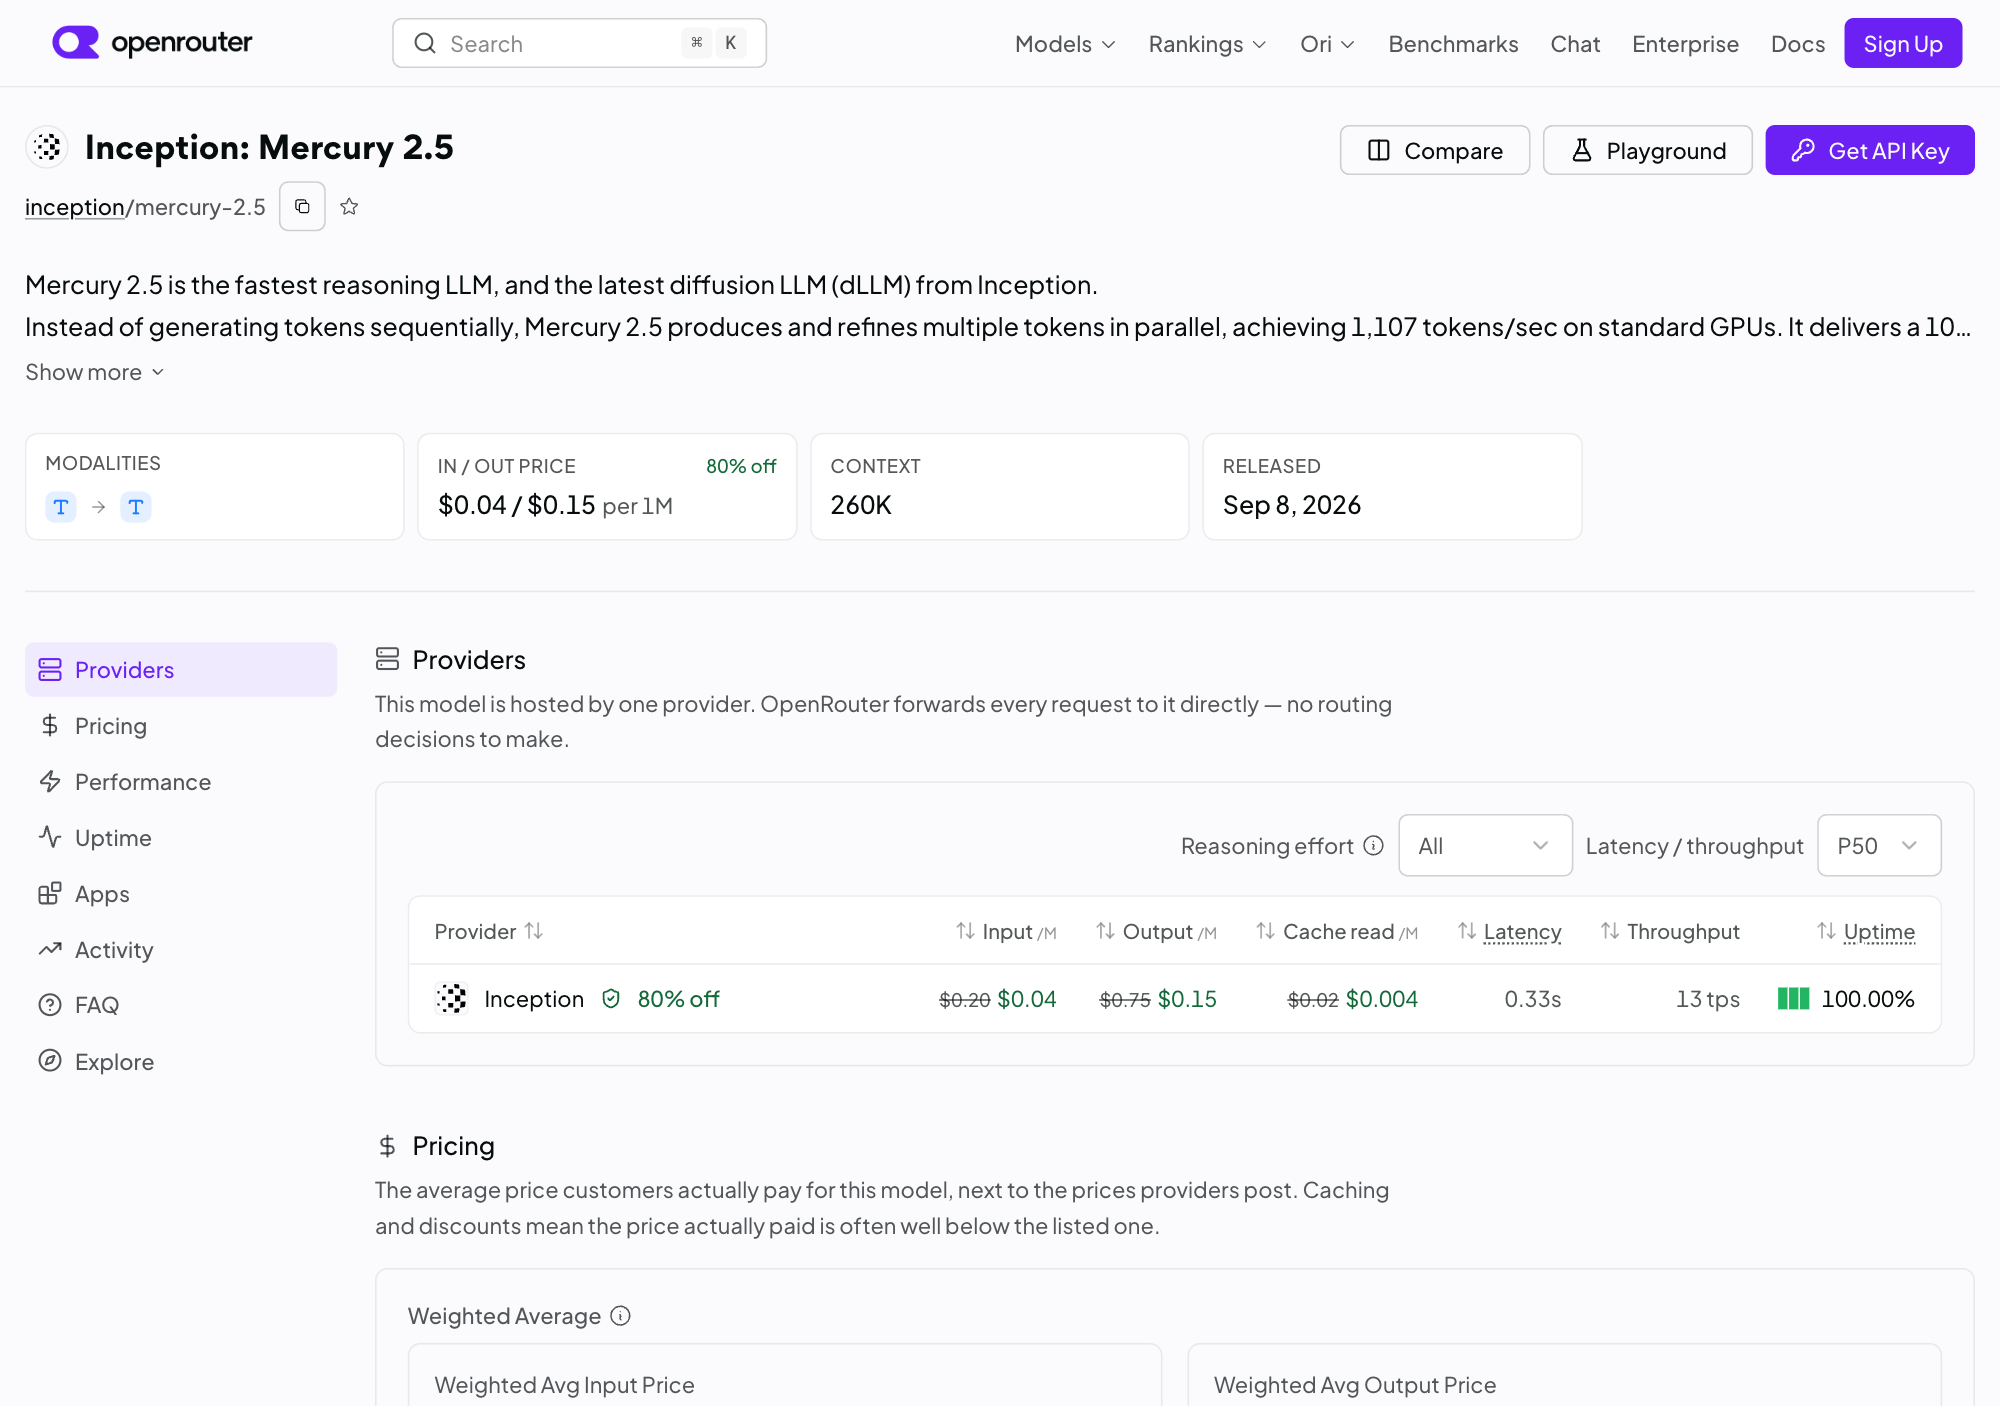The height and width of the screenshot is (1406, 2000).
Task: Open Activity section in sidebar
Action: [x=181, y=950]
